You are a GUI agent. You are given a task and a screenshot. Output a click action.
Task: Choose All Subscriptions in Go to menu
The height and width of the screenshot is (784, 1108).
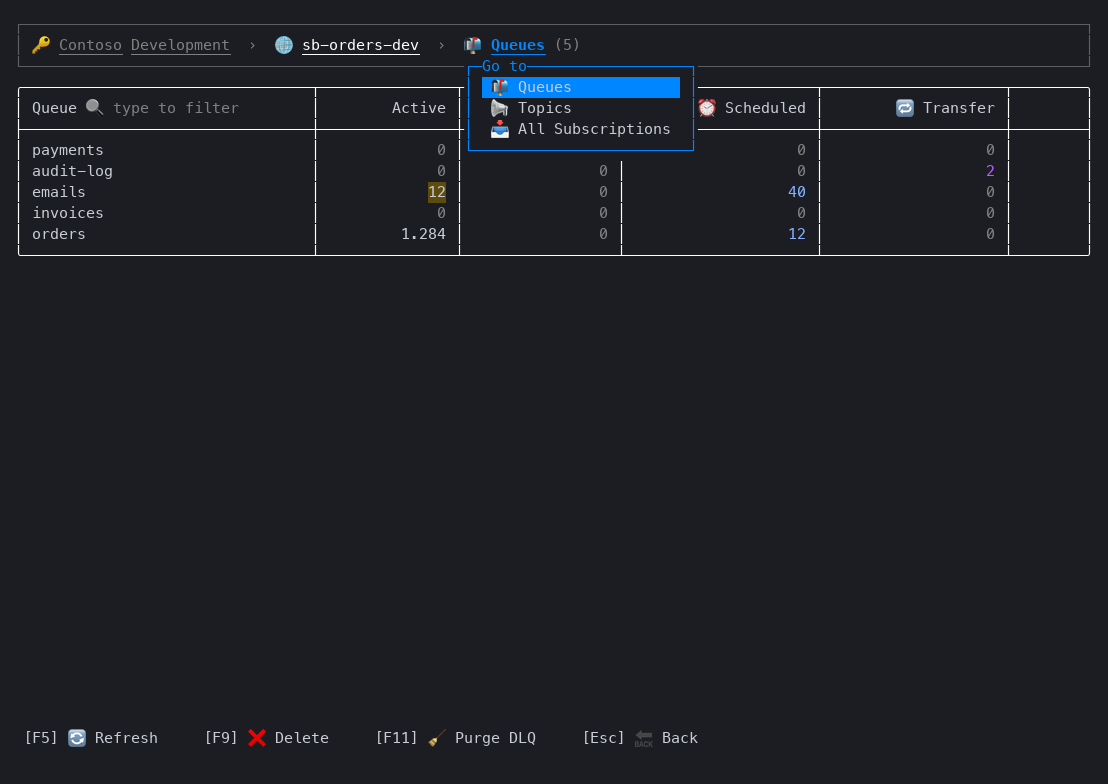(x=581, y=129)
